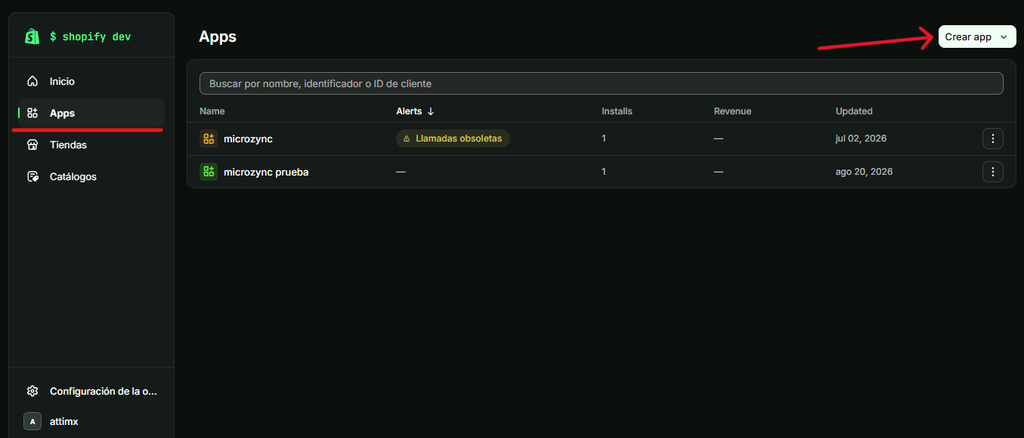Sort by the Alerts column header
Viewport: 1024px width, 438px height.
click(409, 112)
